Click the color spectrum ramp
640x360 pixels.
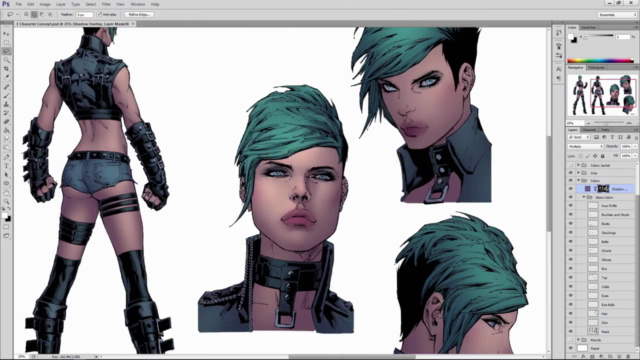[x=600, y=60]
